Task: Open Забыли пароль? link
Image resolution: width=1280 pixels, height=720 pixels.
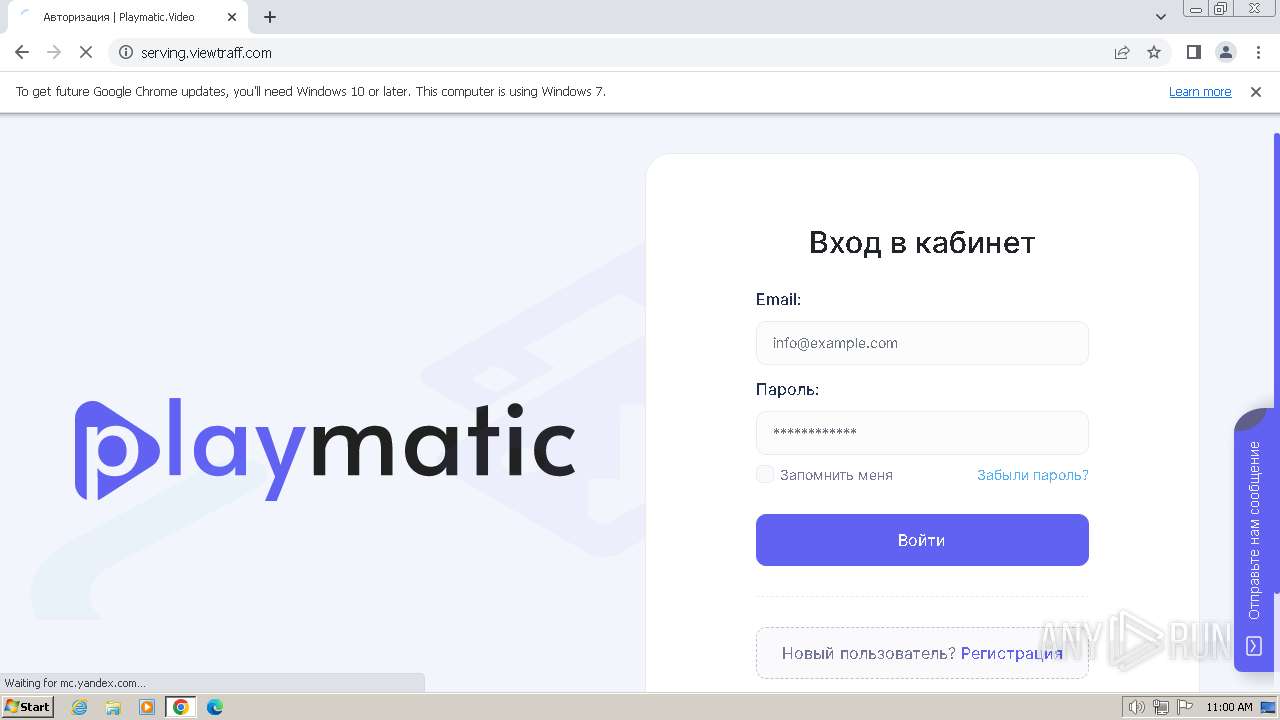Action: pyautogui.click(x=1033, y=475)
